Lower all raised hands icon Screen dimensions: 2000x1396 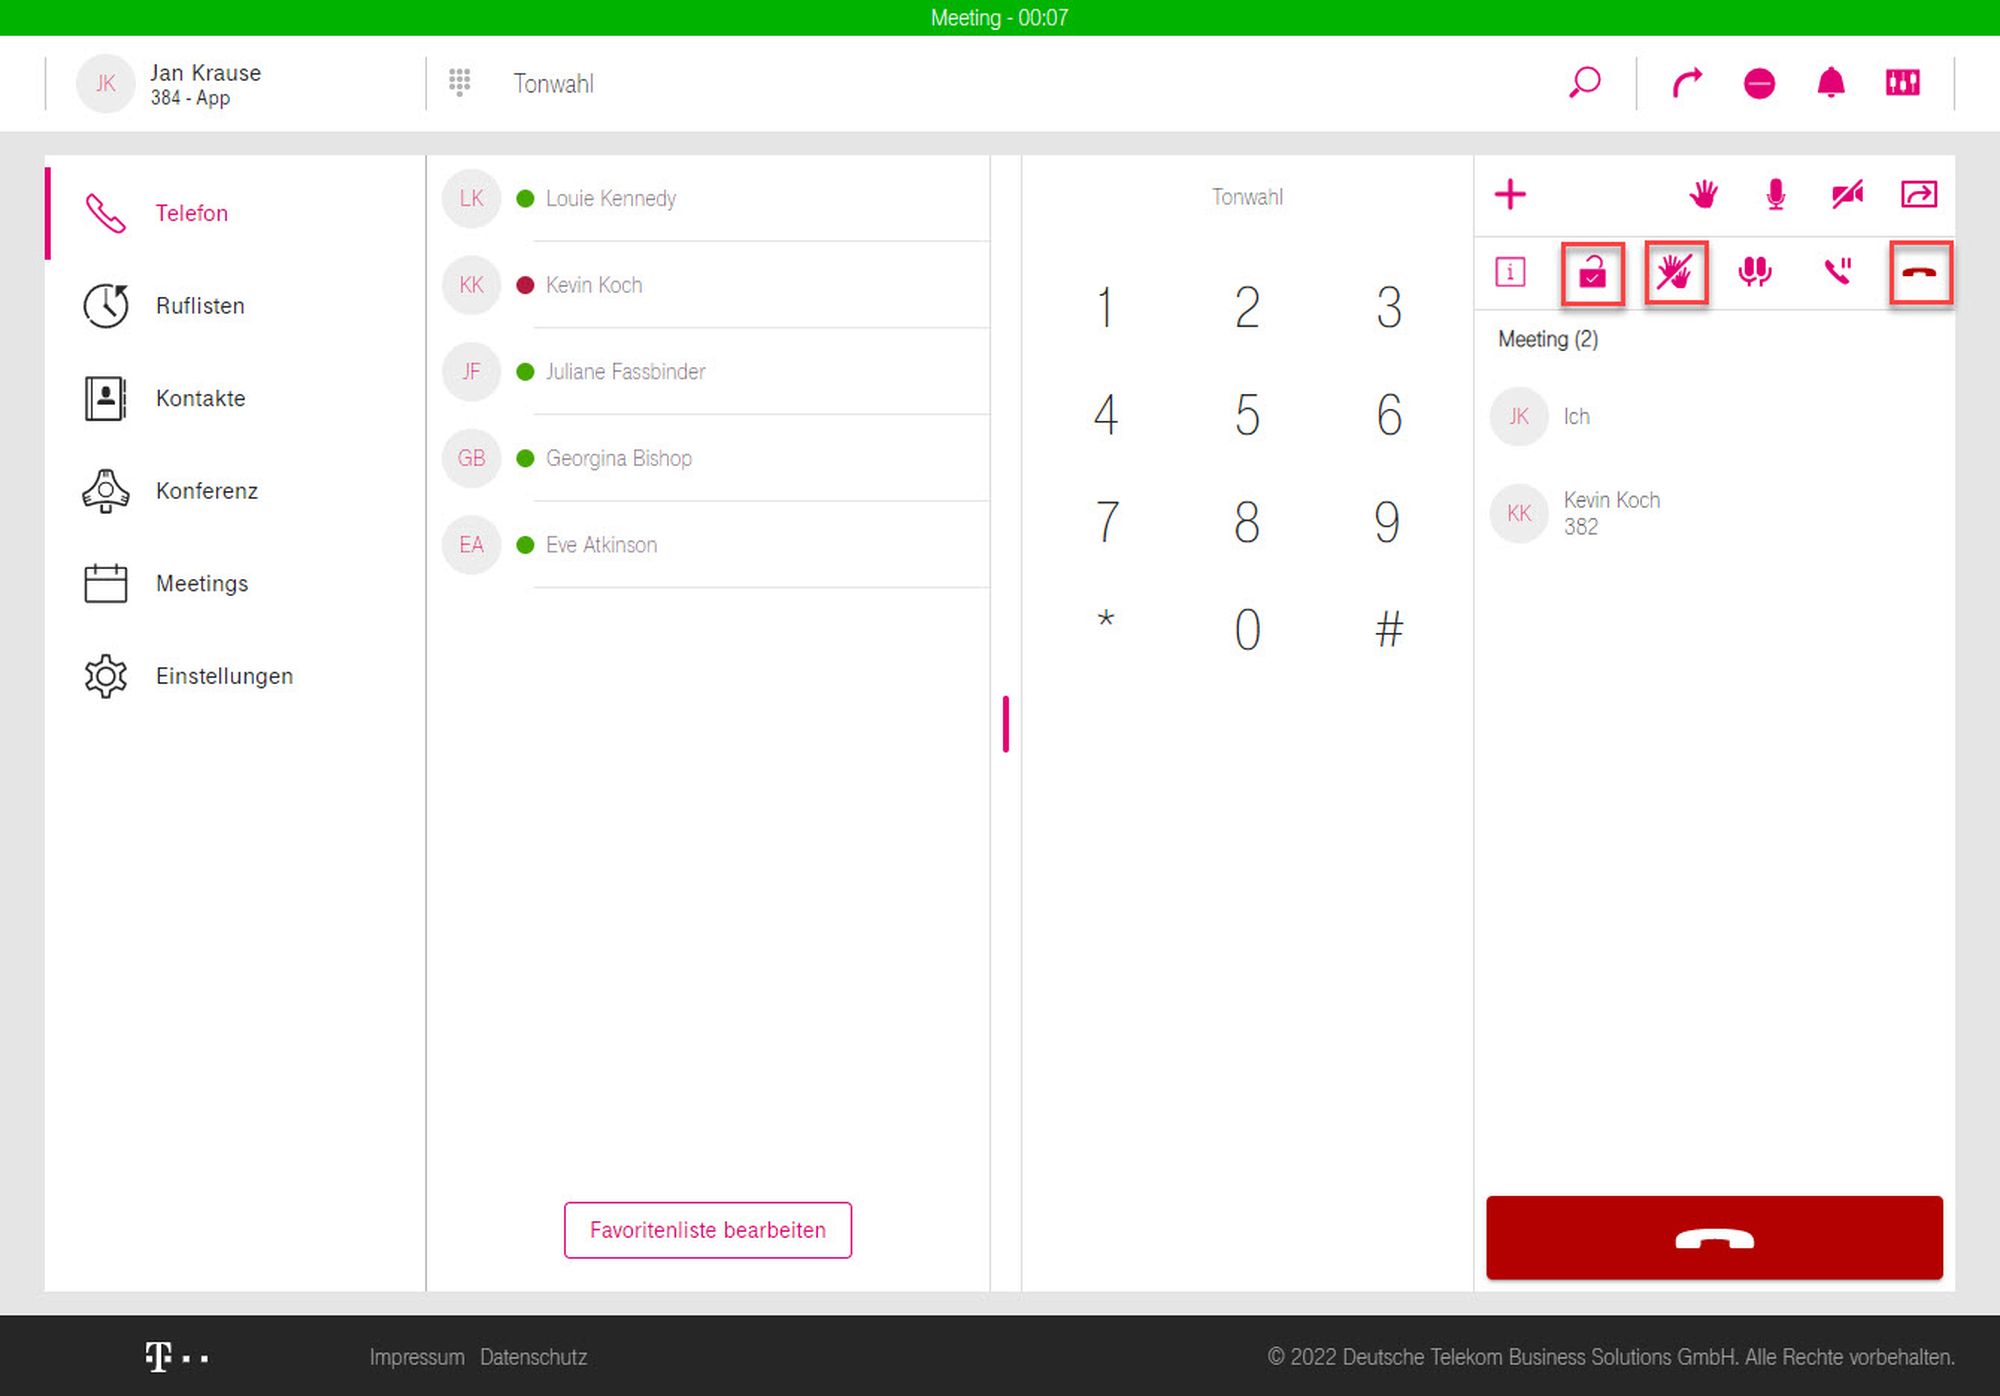[1675, 272]
